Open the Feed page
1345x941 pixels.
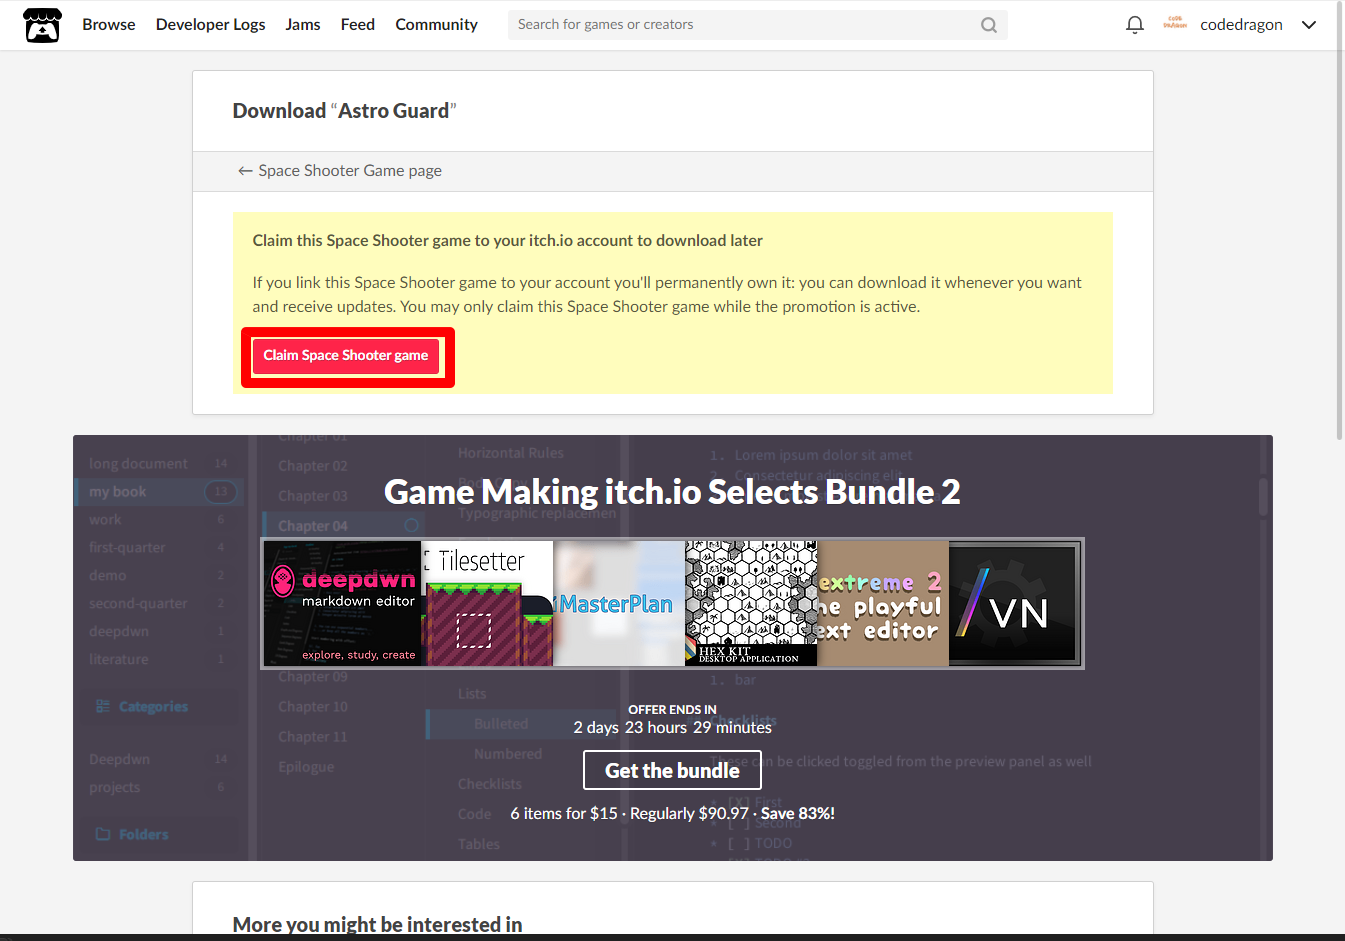tap(358, 25)
